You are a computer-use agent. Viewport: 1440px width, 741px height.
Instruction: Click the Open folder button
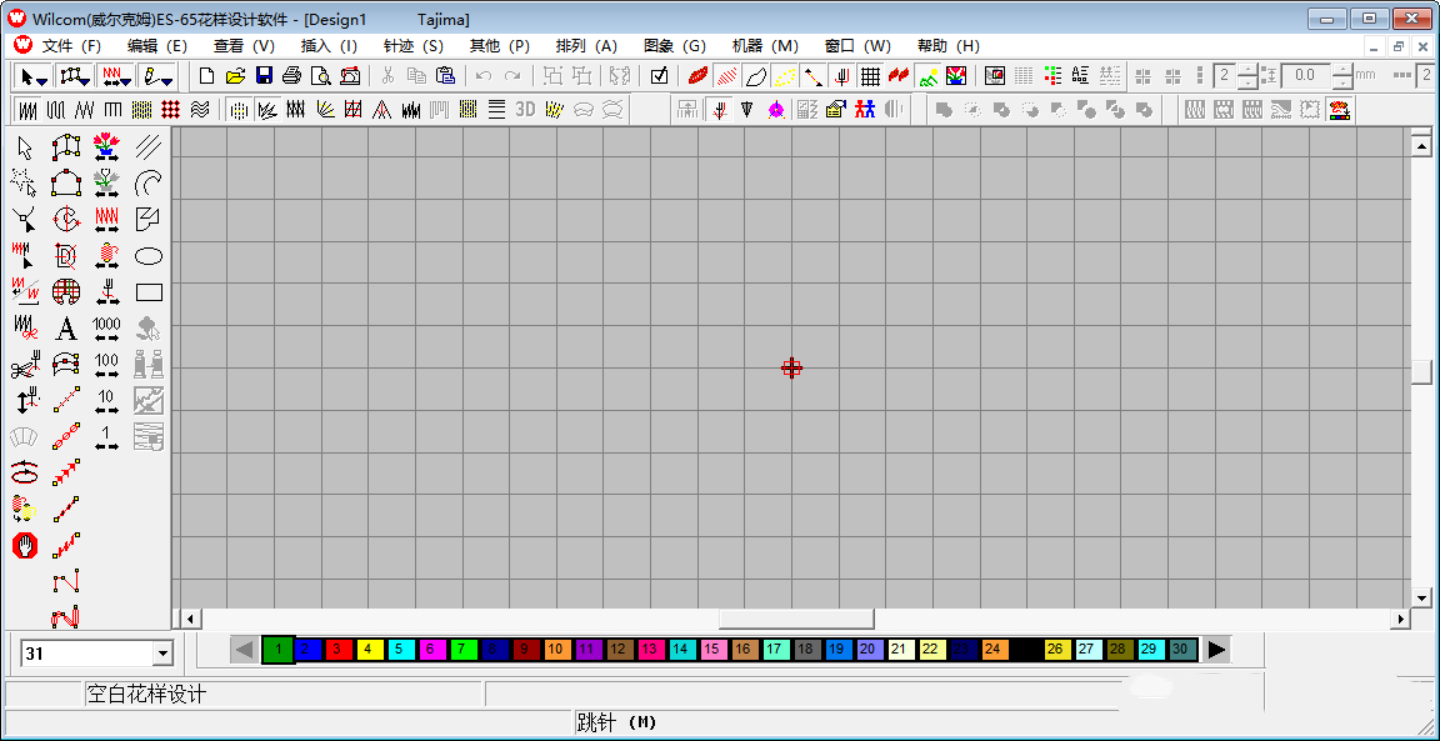[x=235, y=76]
